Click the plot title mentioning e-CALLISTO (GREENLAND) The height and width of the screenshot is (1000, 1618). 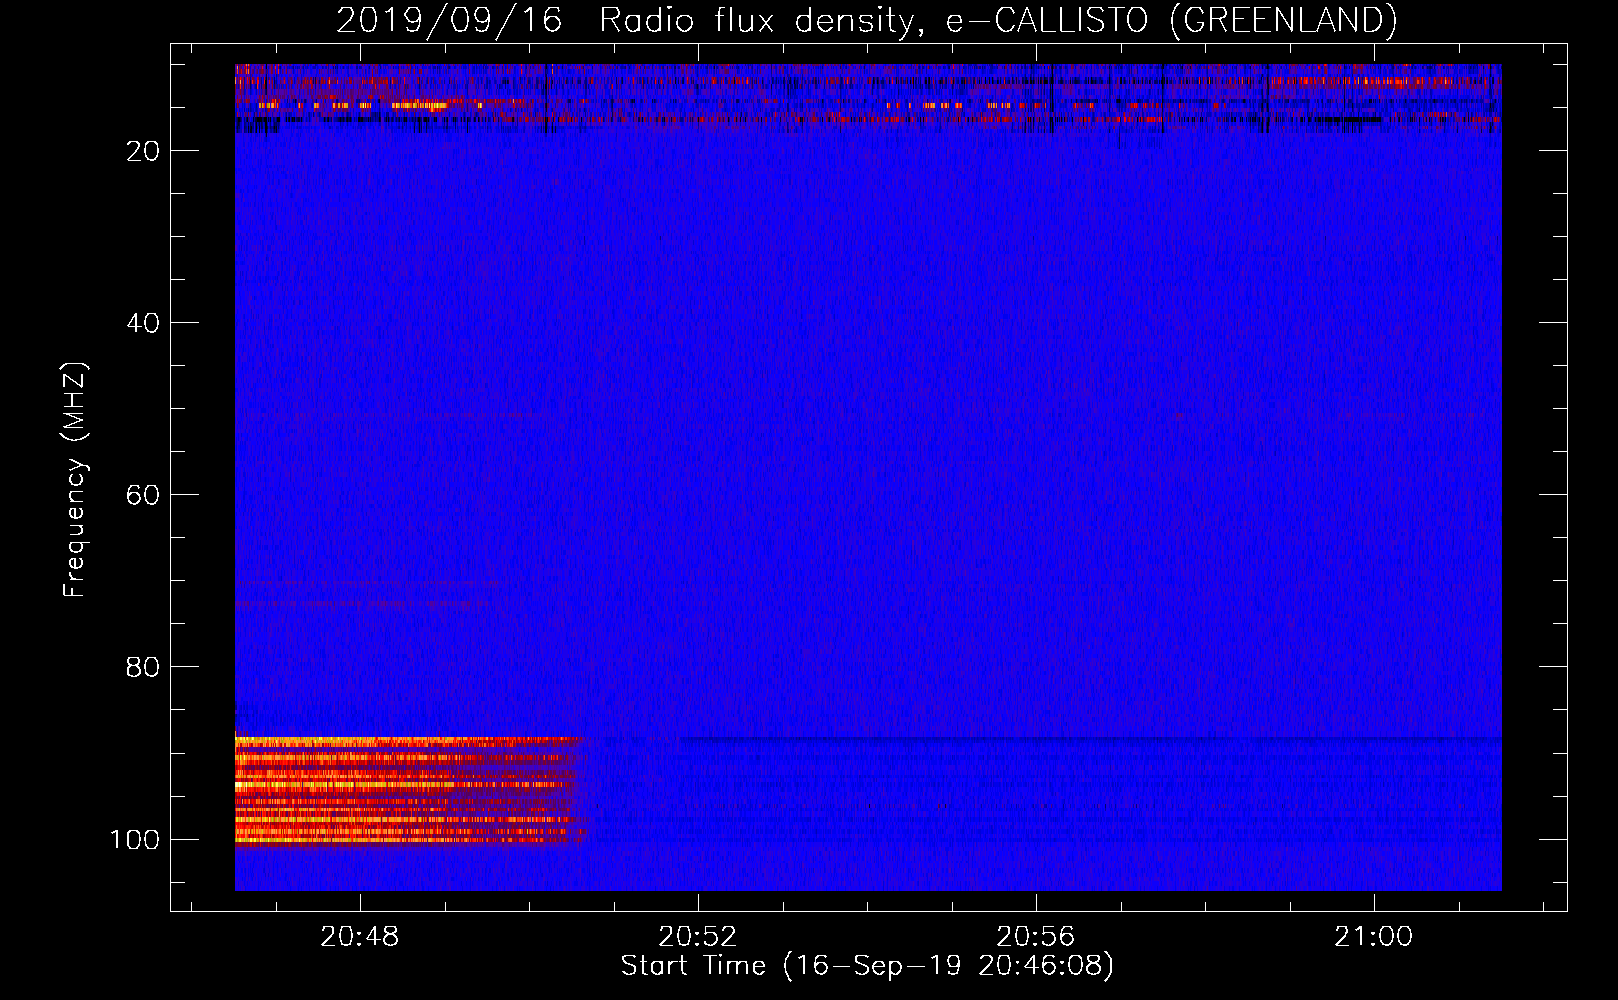[x=866, y=20]
